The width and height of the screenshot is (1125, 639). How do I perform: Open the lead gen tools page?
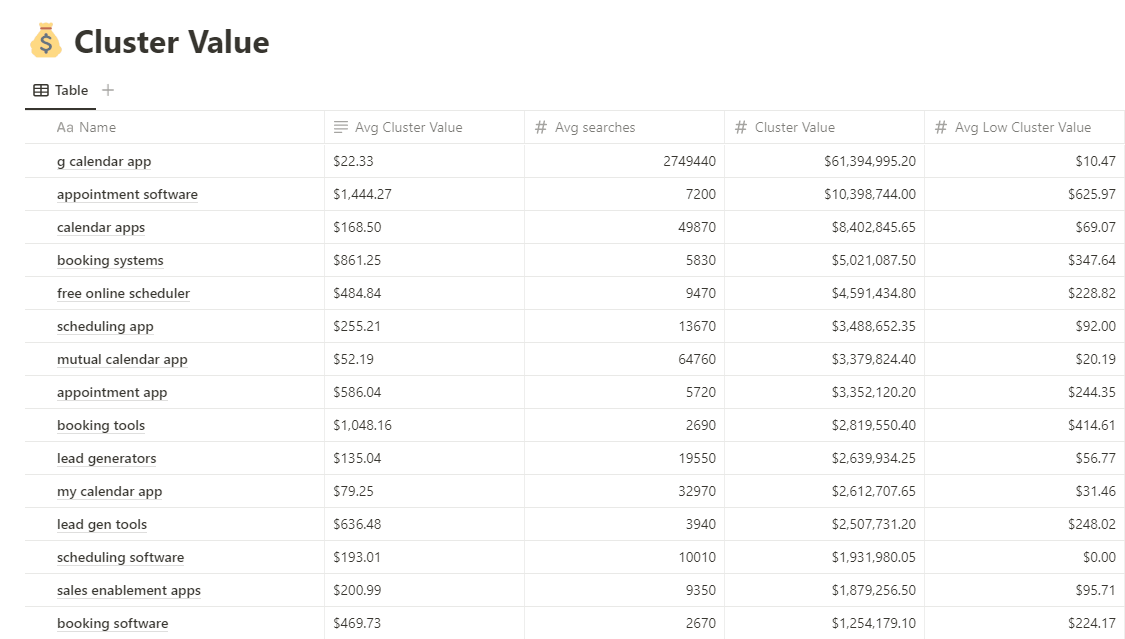(101, 524)
